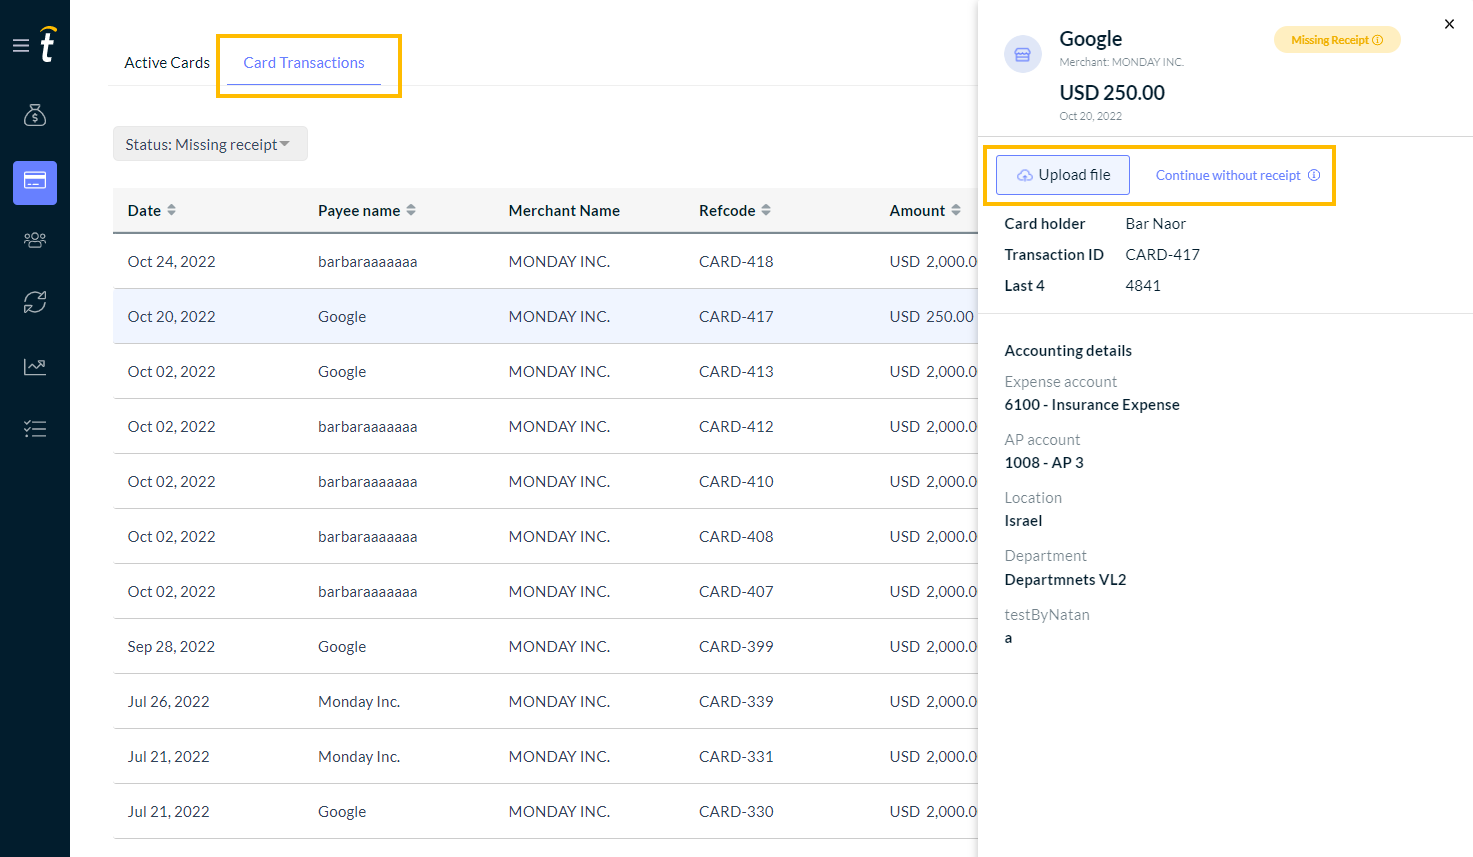
Task: Select the CARD-399 transaction row
Action: (x=545, y=646)
